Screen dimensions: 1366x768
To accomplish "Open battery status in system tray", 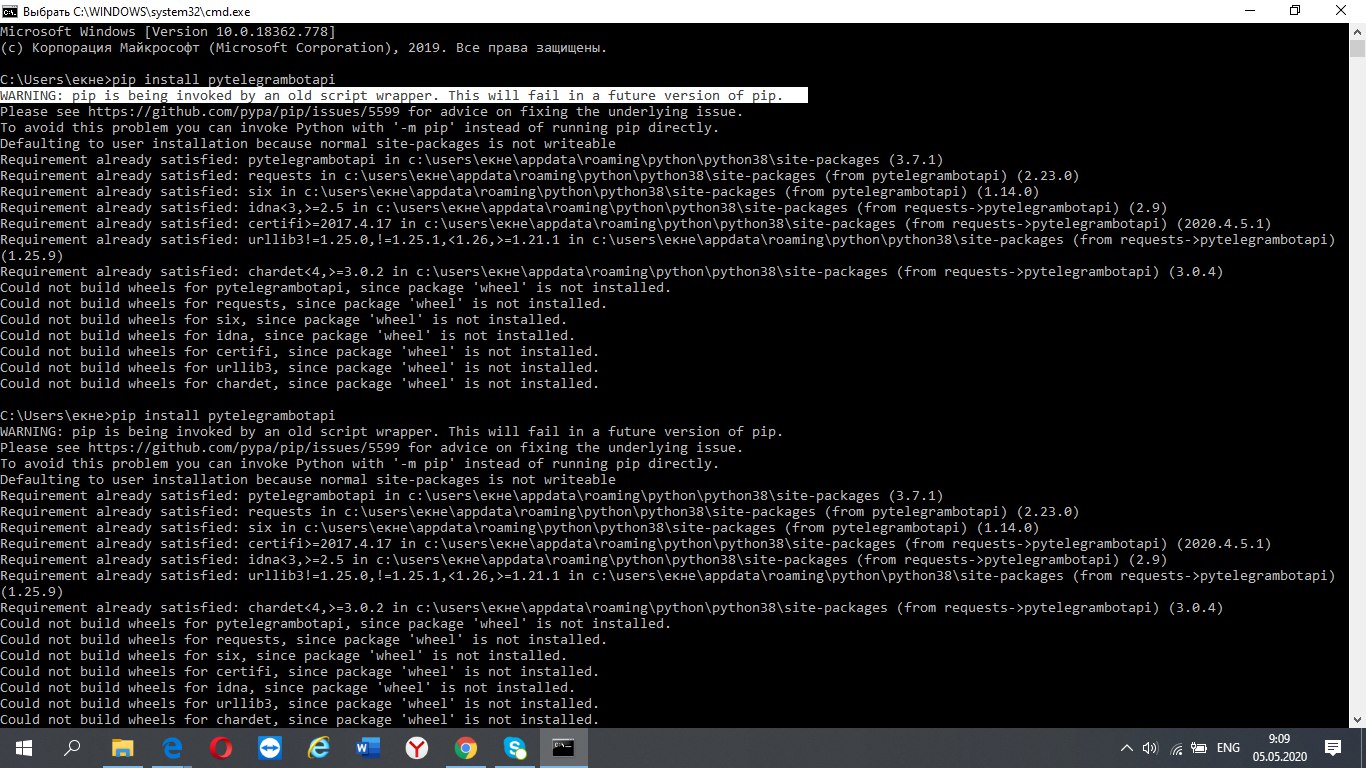I will pos(1200,748).
